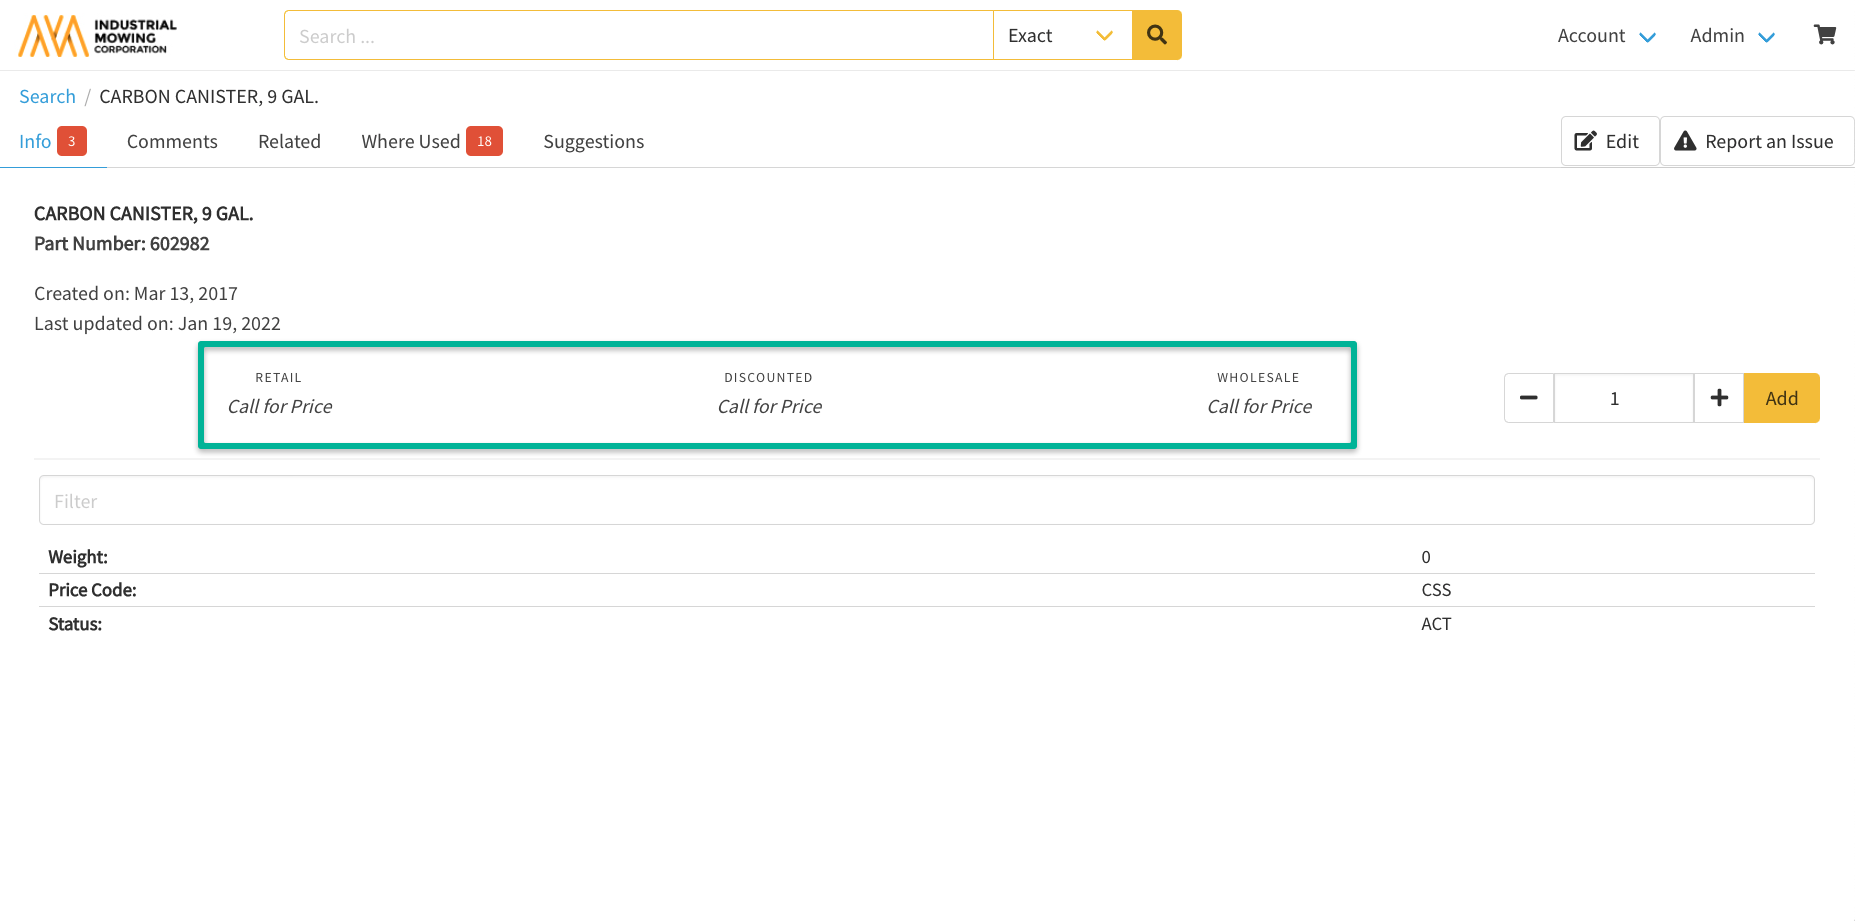This screenshot has height=921, width=1855.
Task: Open the Admin dropdown menu
Action: 1731,36
